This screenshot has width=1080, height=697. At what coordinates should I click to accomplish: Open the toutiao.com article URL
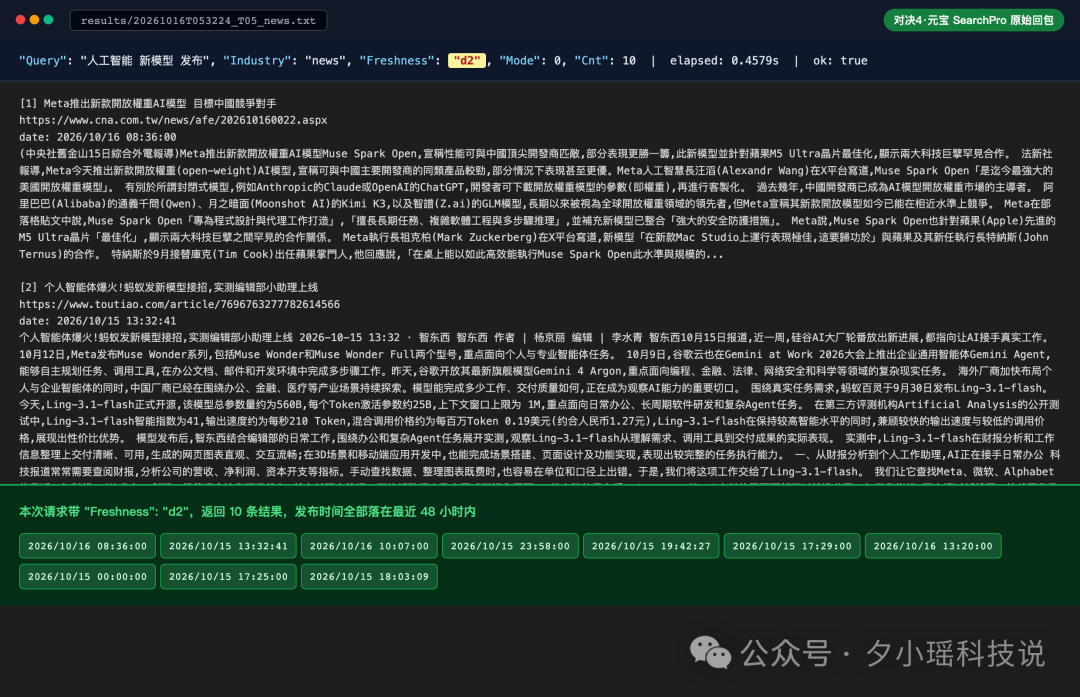coord(179,304)
